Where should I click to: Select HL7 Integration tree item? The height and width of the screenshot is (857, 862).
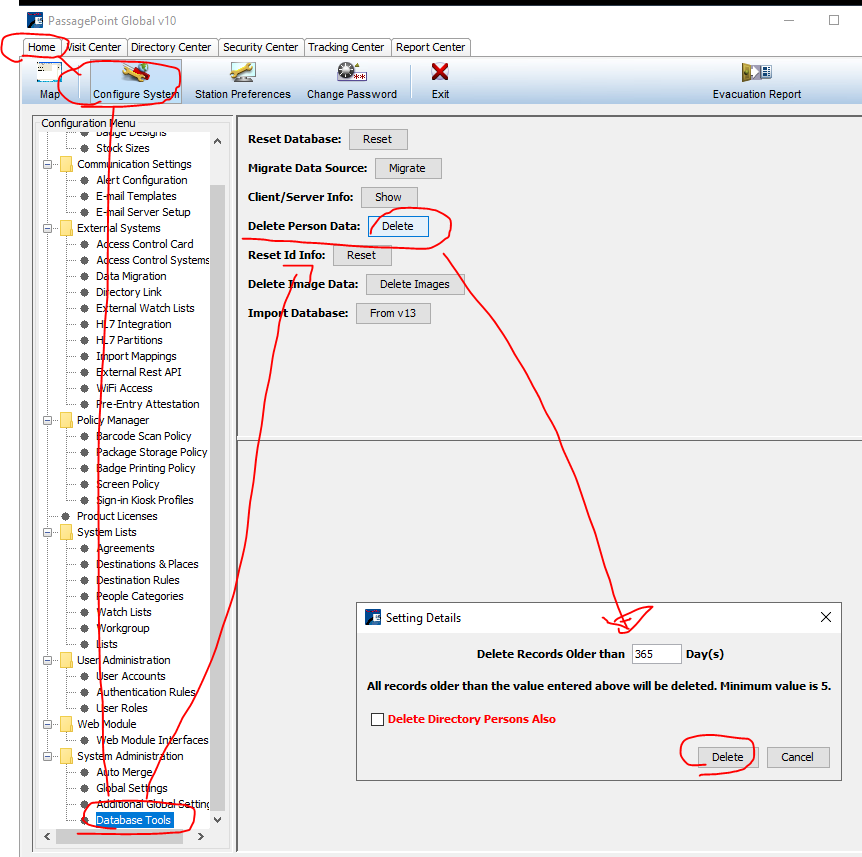coord(134,324)
